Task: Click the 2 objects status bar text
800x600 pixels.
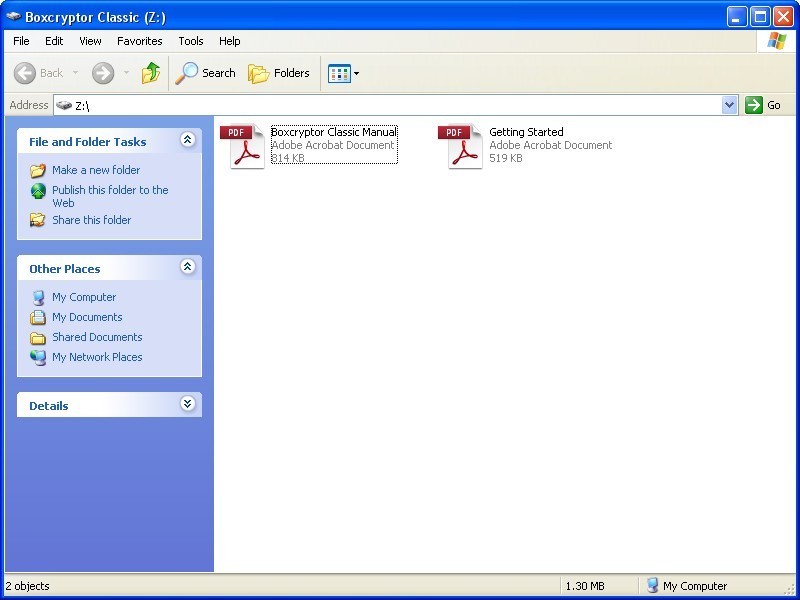Action: (28, 586)
